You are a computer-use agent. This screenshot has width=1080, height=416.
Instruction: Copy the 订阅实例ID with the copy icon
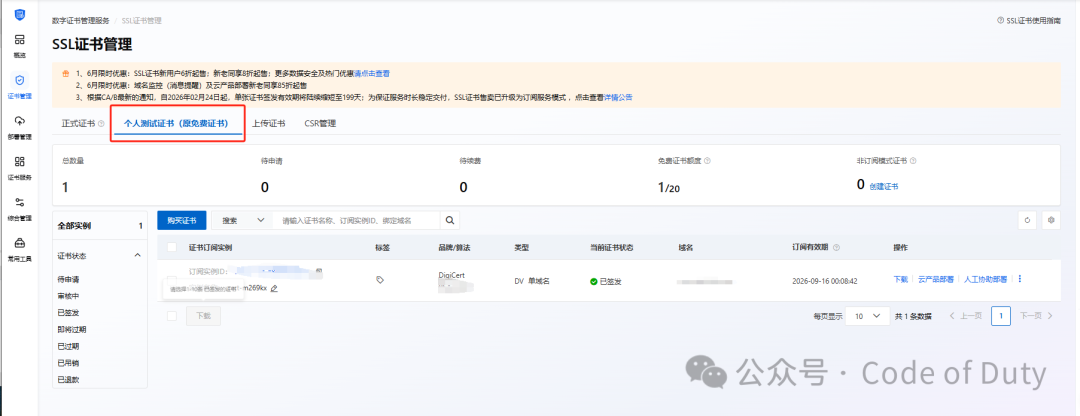coord(318,271)
